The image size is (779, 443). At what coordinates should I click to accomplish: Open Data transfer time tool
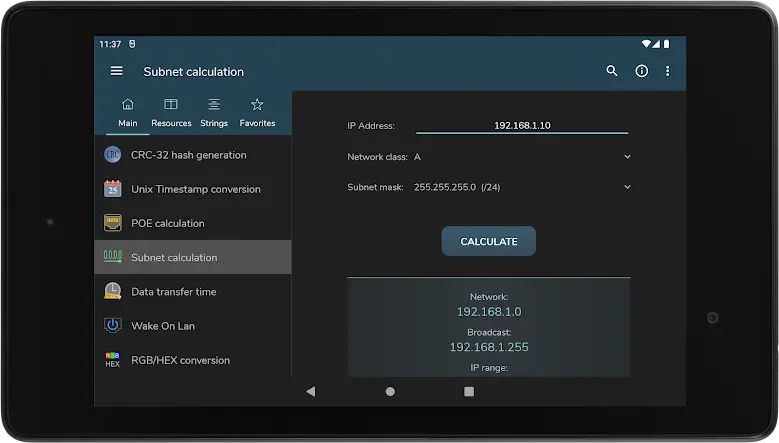tap(193, 291)
